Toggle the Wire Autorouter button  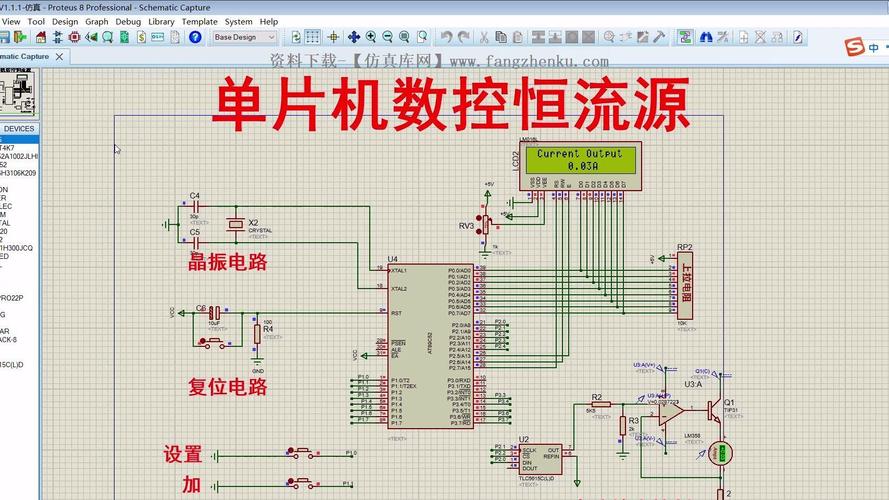point(685,37)
